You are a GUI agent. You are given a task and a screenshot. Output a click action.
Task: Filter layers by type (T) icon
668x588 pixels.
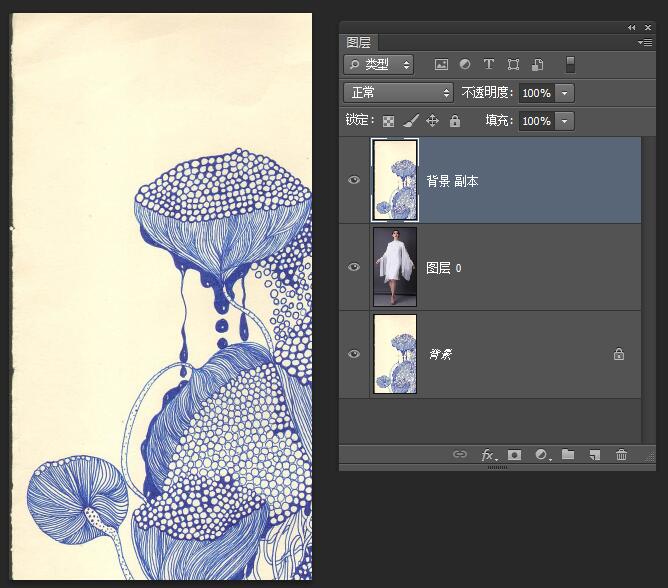coord(489,64)
